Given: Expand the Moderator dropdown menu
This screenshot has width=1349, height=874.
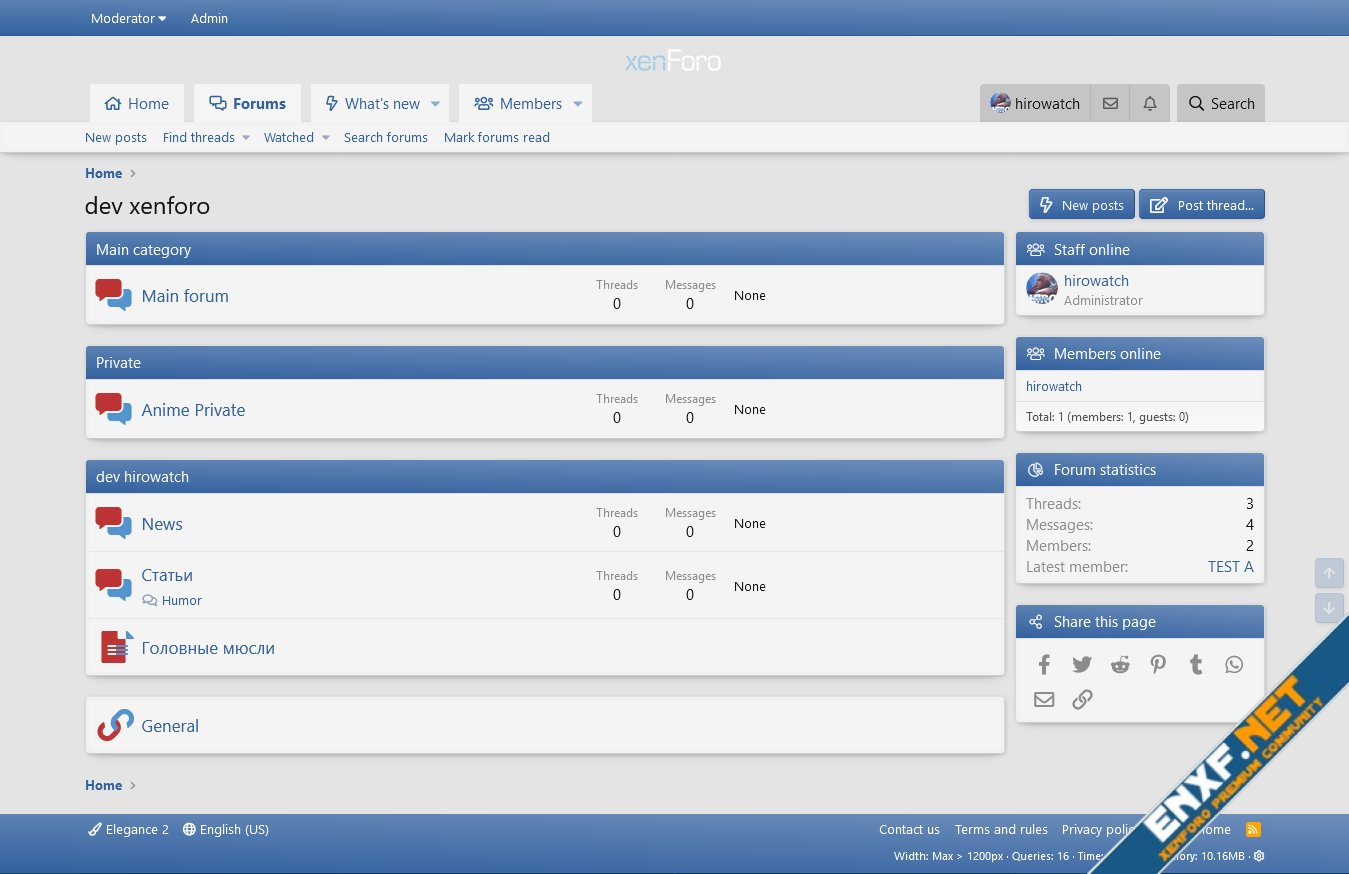Looking at the screenshot, I should 128,18.
